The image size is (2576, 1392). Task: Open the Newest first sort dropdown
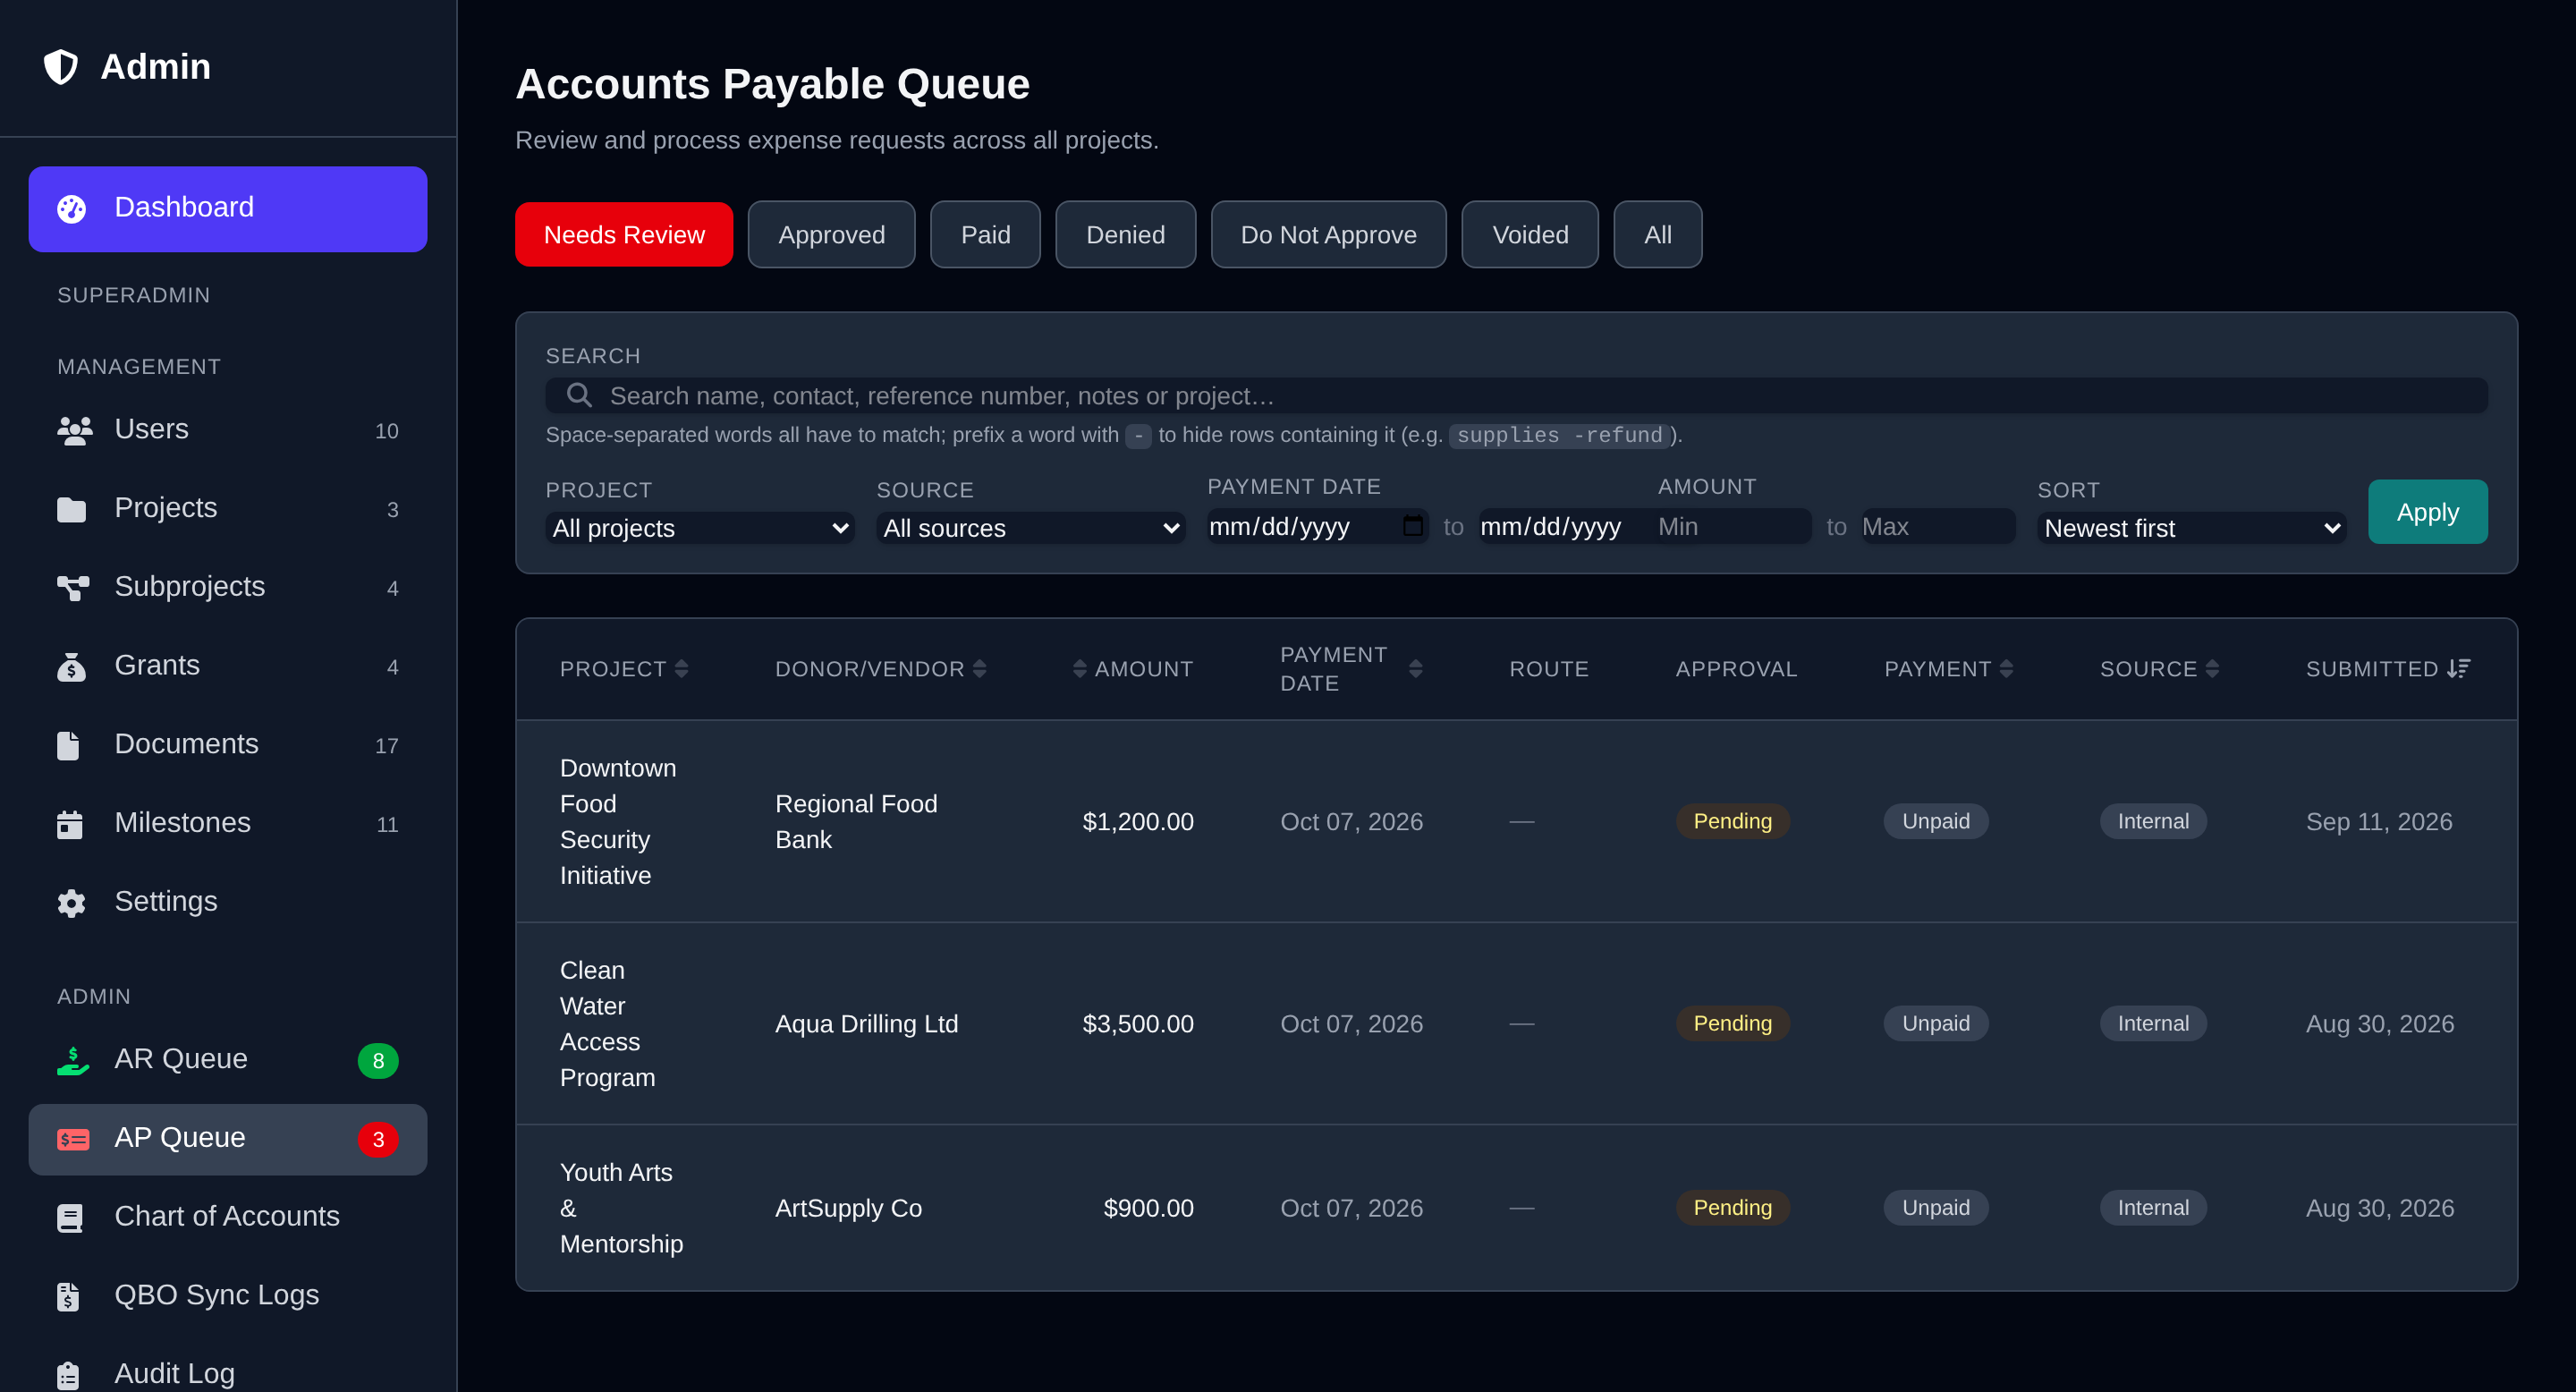tap(2192, 528)
